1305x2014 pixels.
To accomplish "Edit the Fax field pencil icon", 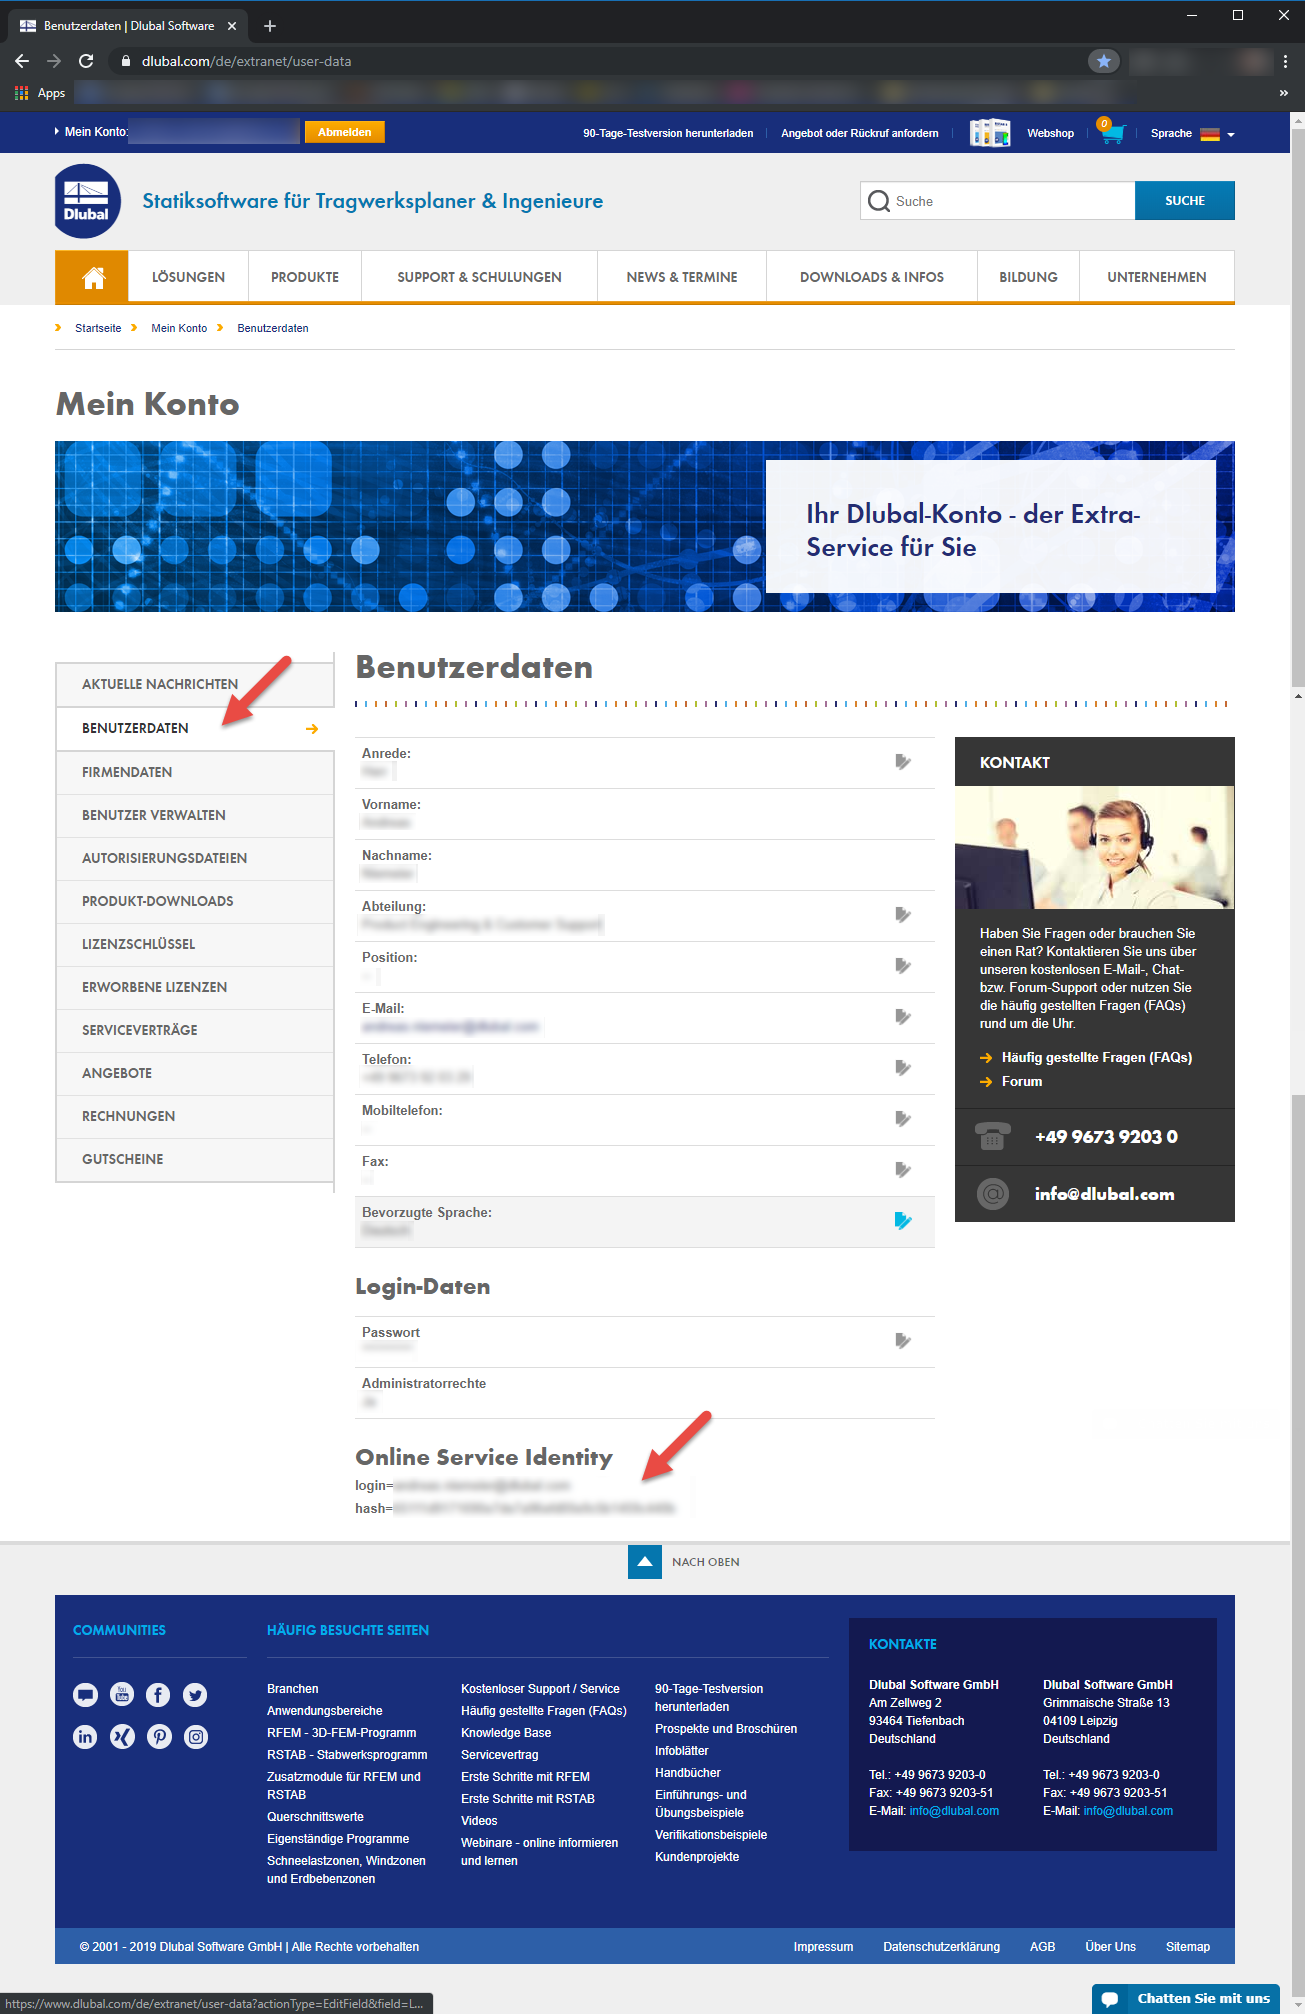I will [x=903, y=1170].
